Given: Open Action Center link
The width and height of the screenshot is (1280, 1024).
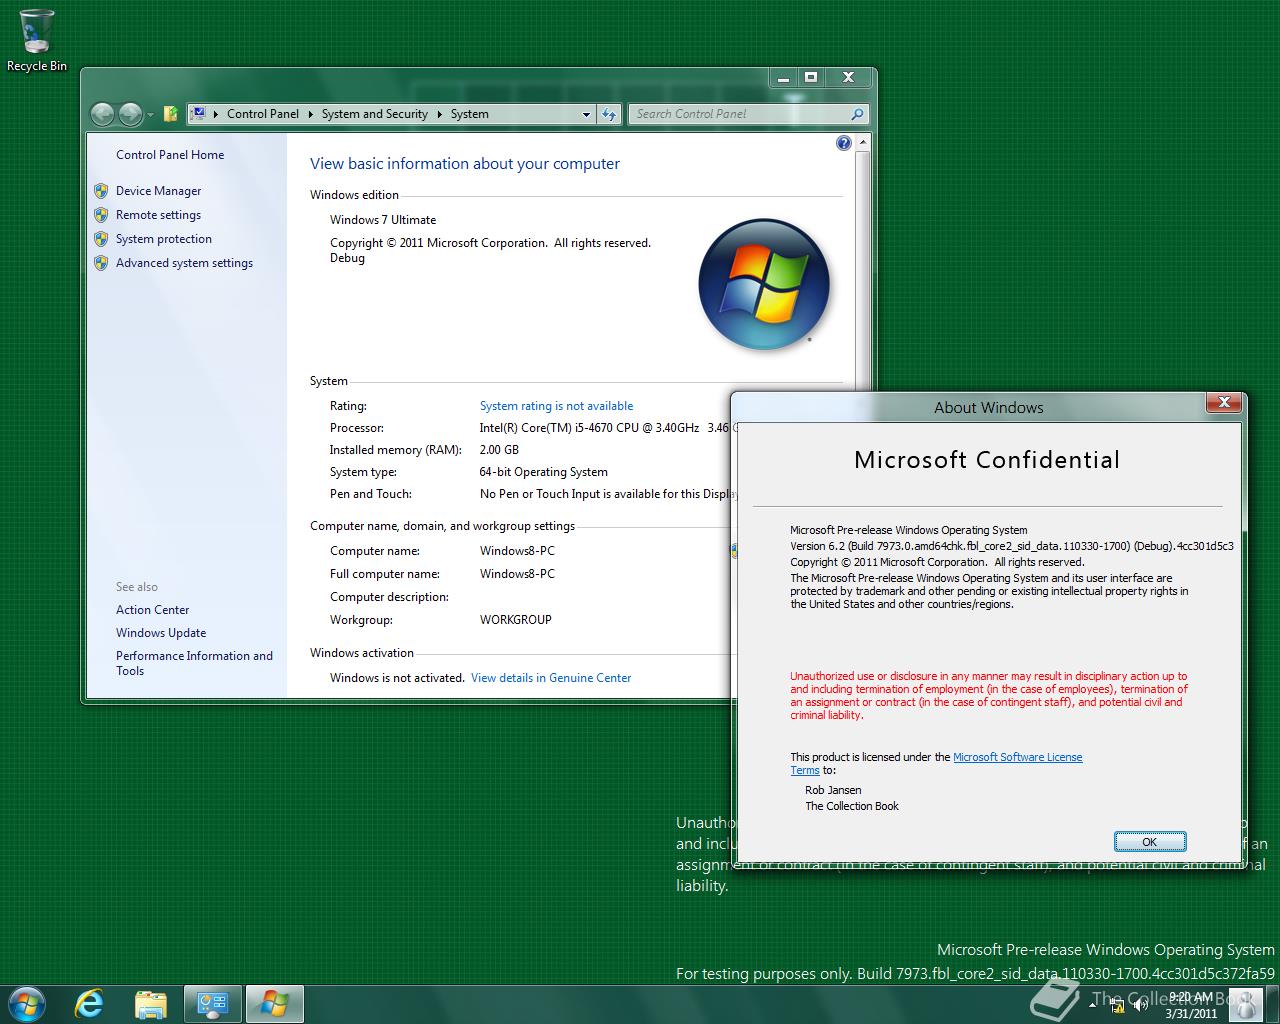Looking at the screenshot, I should pos(152,610).
